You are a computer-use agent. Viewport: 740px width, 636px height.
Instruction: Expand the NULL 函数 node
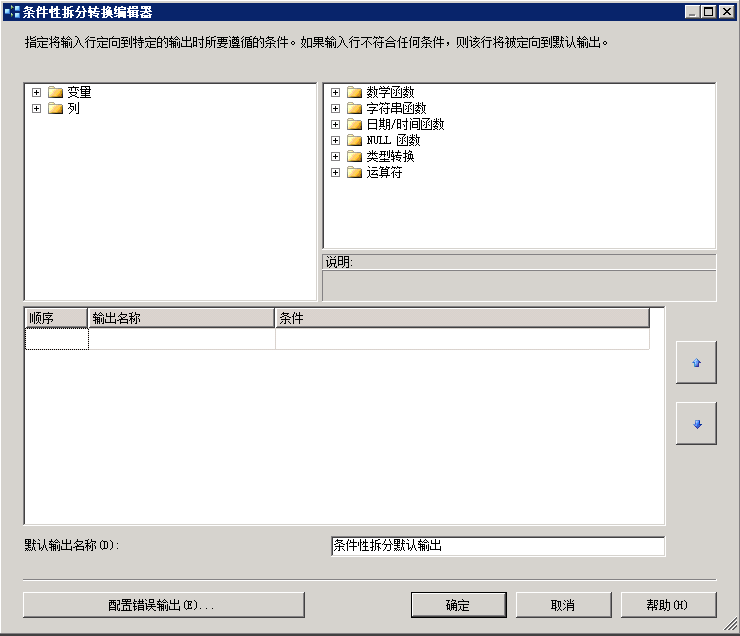point(335,141)
